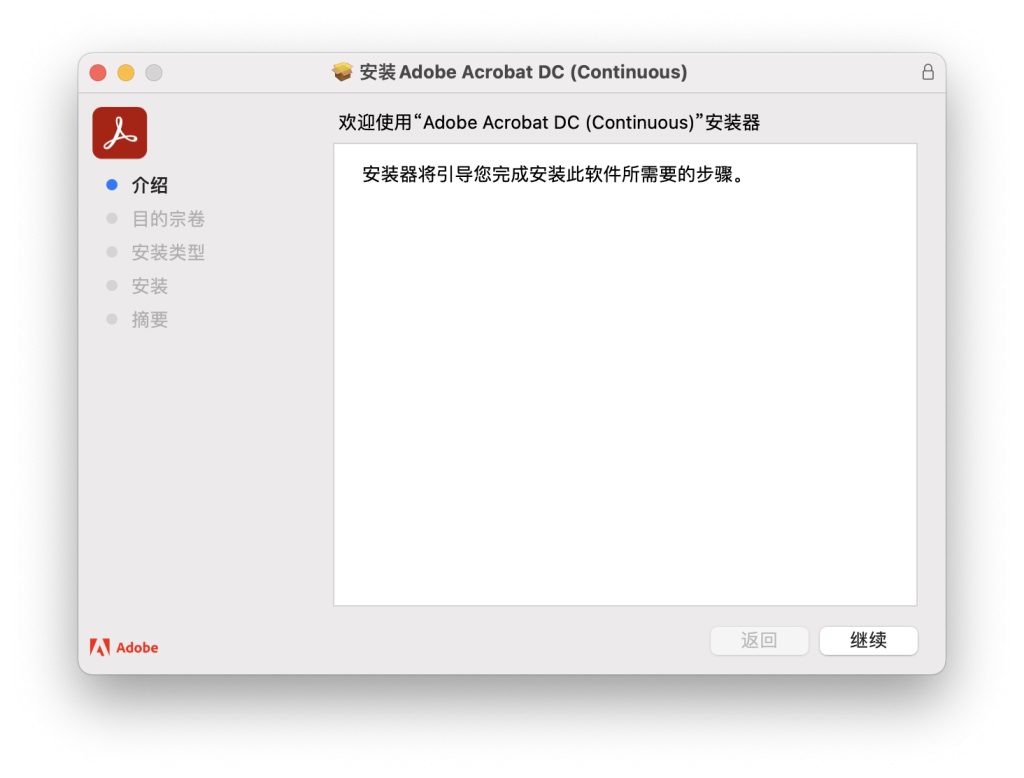This screenshot has width=1024, height=778.
Task: Minimize the installer with yellow button
Action: click(126, 73)
